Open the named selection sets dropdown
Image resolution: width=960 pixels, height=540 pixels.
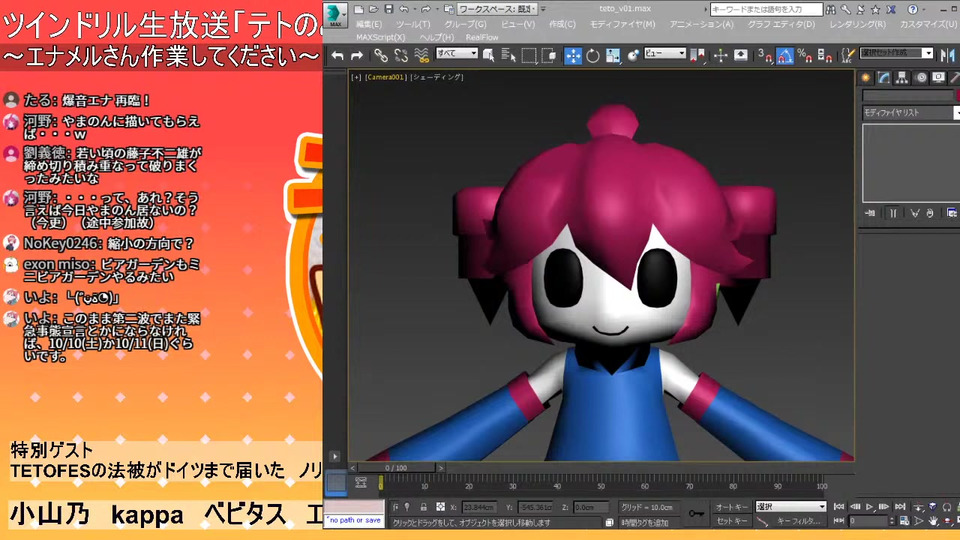[897, 53]
